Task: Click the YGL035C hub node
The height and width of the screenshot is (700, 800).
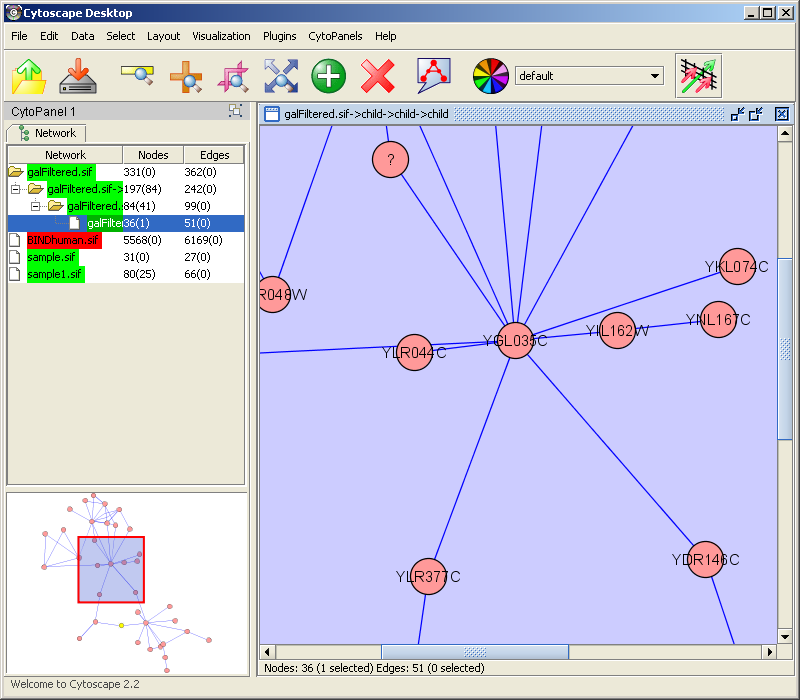Action: (x=515, y=340)
